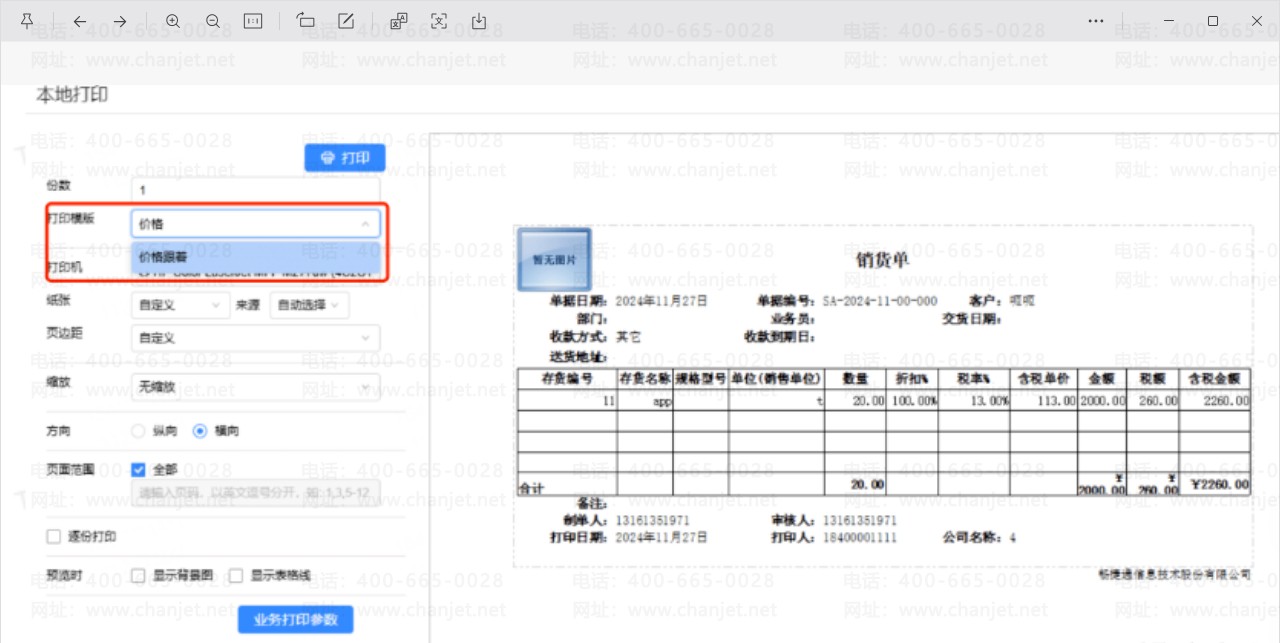Pin the viewer window on top

pos(27,20)
